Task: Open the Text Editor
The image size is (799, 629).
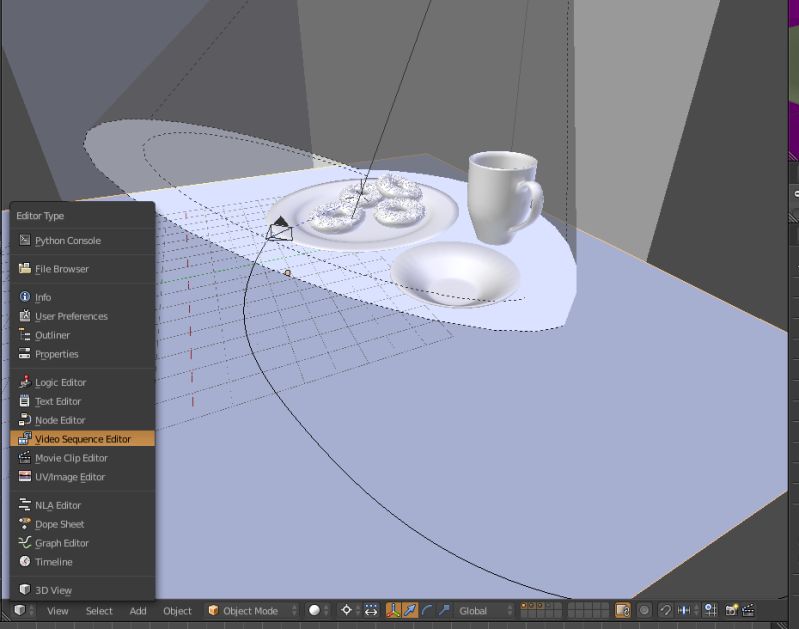Action: tap(82, 401)
